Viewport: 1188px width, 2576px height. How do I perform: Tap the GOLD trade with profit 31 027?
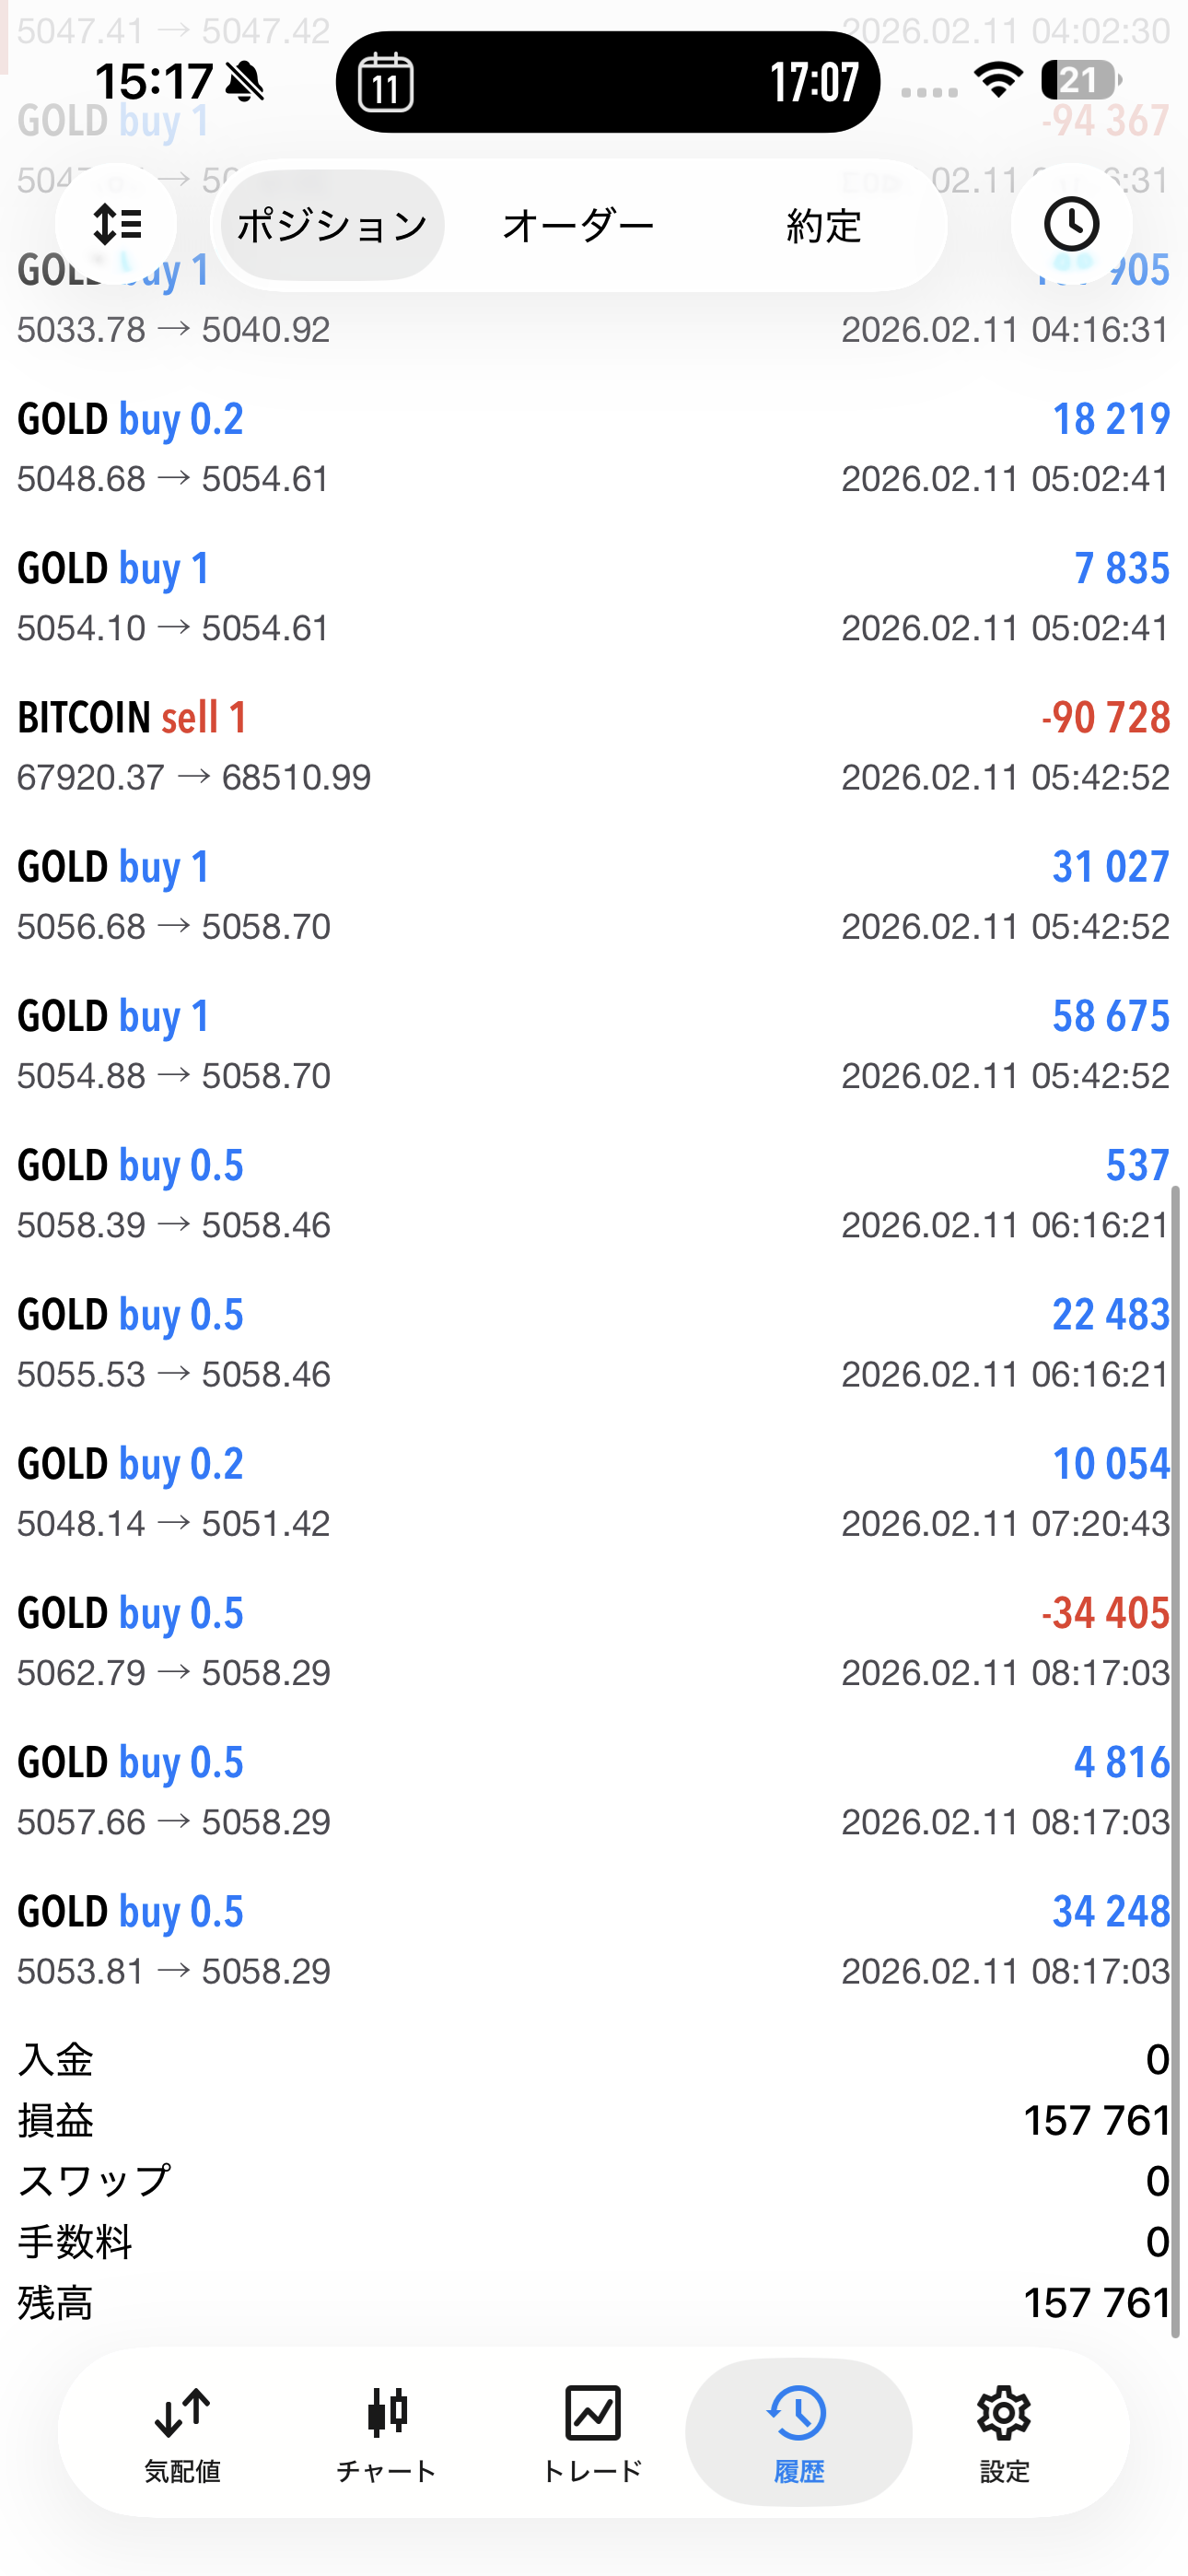coord(594,895)
